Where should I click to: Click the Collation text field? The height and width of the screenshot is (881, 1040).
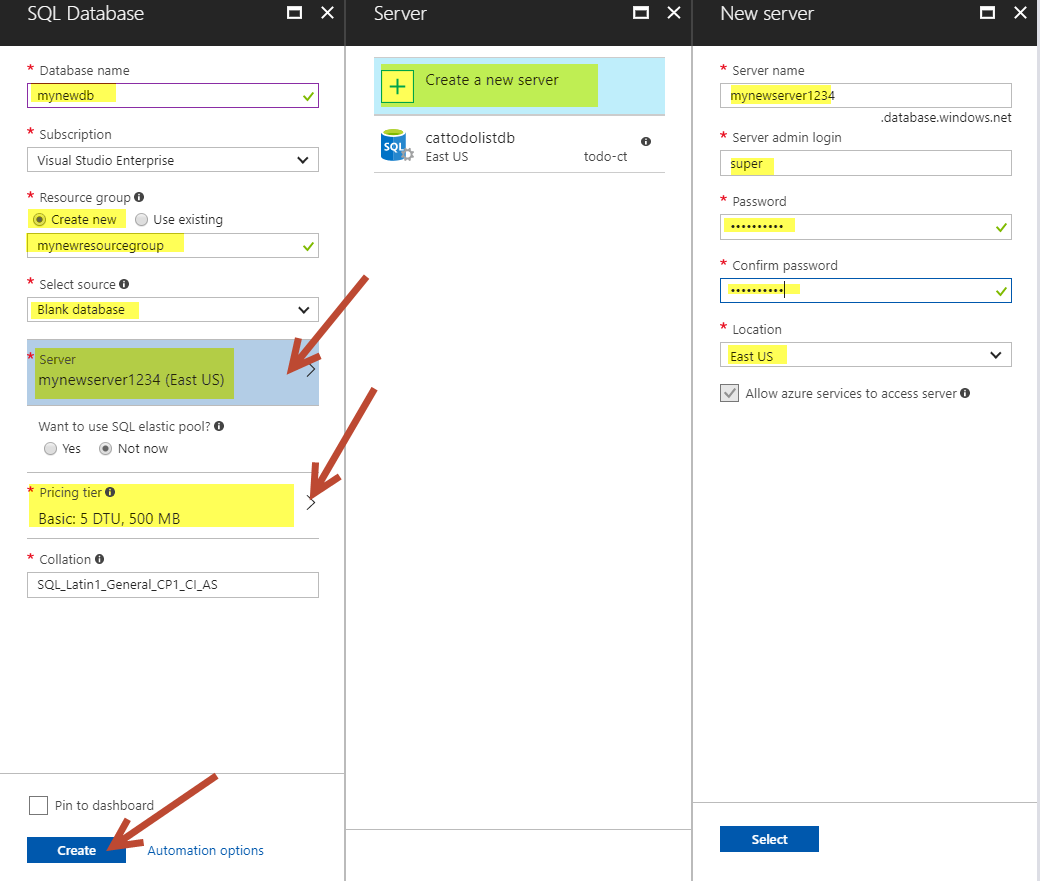coord(172,584)
